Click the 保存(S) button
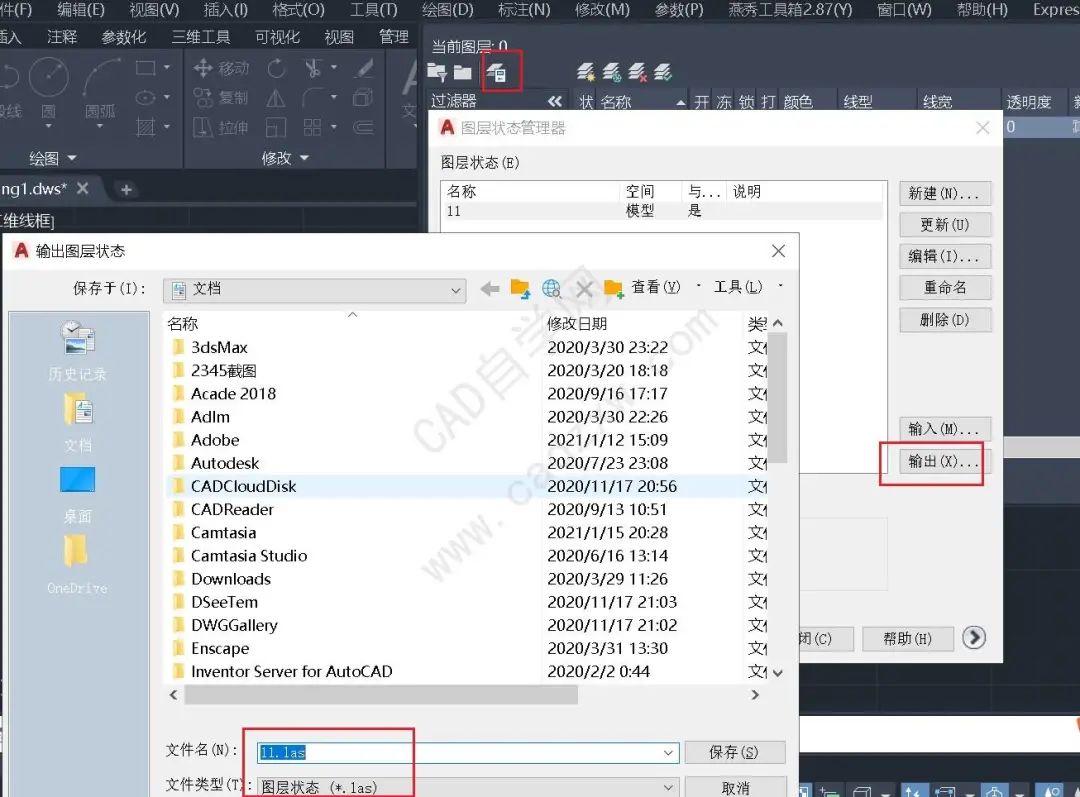The image size is (1080, 797). [x=735, y=752]
